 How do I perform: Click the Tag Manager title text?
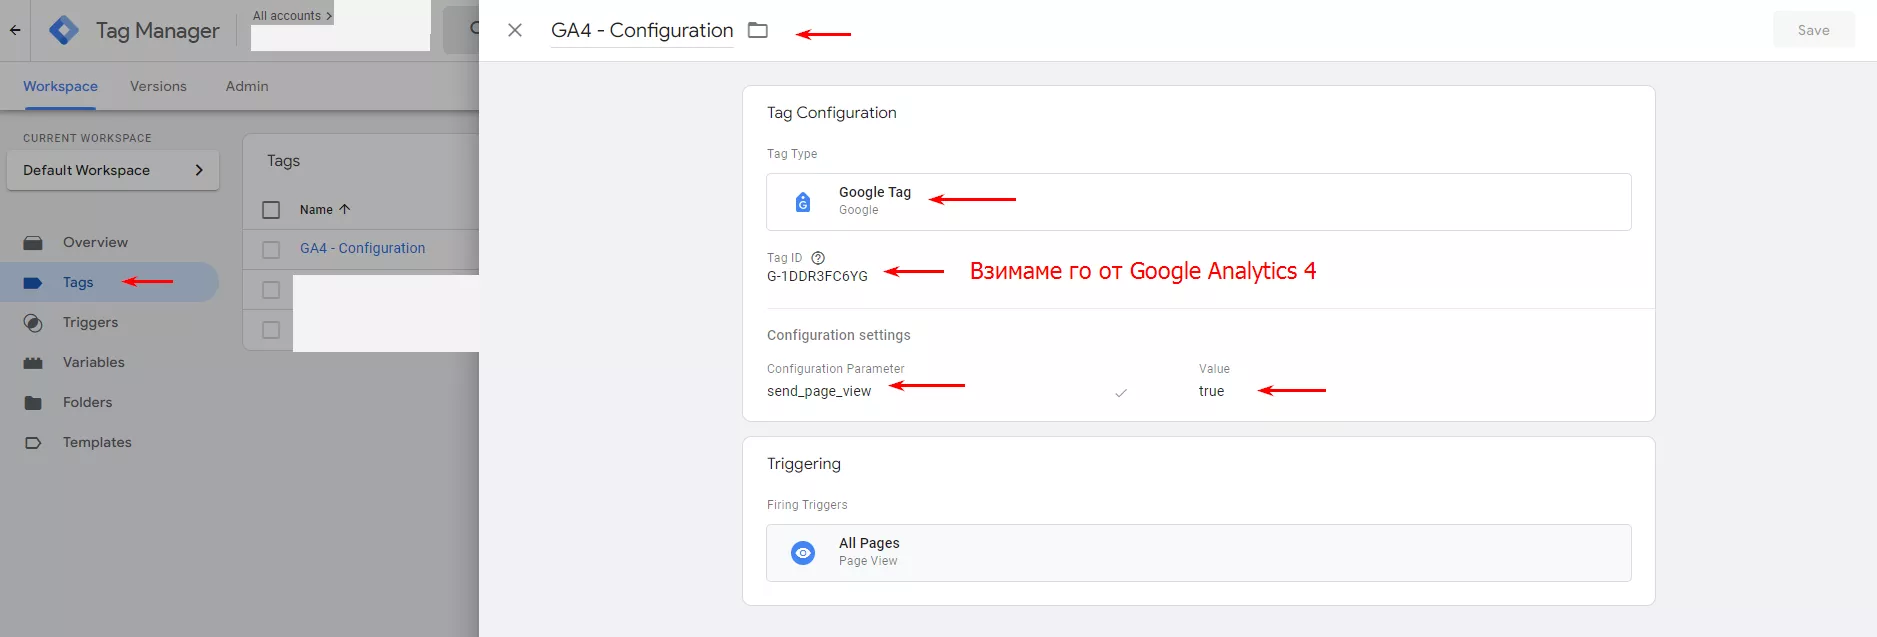(157, 31)
